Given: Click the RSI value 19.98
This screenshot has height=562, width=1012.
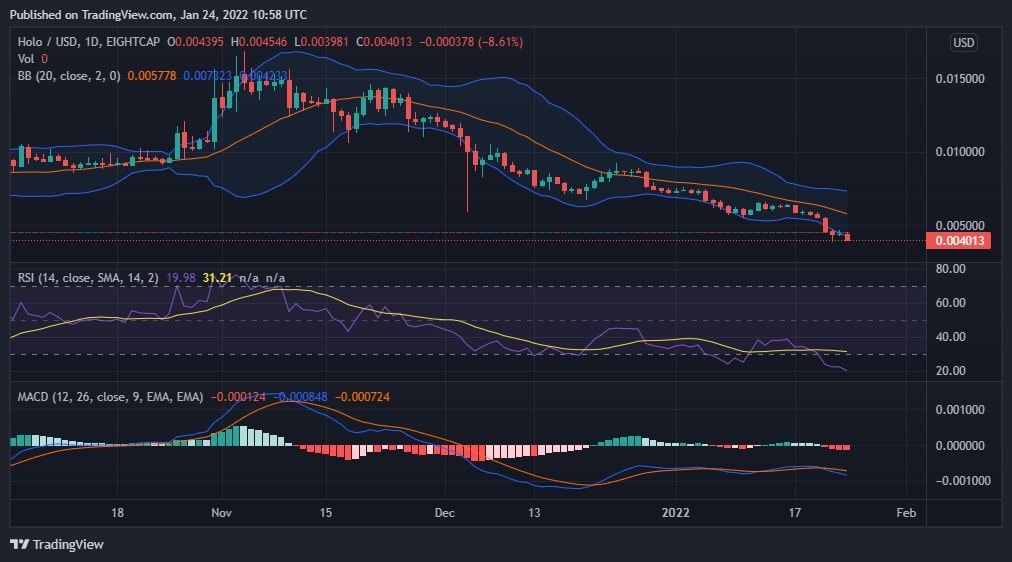Looking at the screenshot, I should point(181,278).
